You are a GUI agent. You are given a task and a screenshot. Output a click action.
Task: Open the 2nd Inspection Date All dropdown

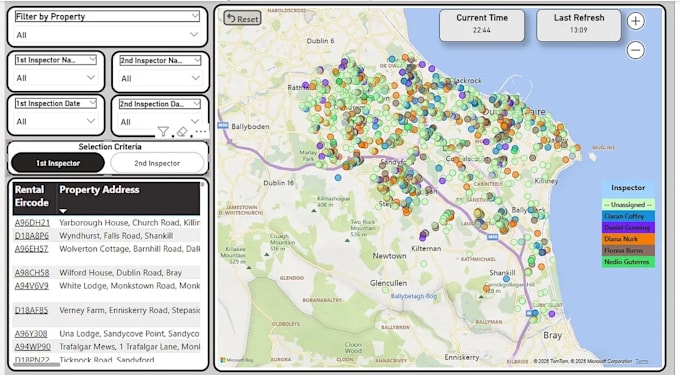[x=160, y=122]
